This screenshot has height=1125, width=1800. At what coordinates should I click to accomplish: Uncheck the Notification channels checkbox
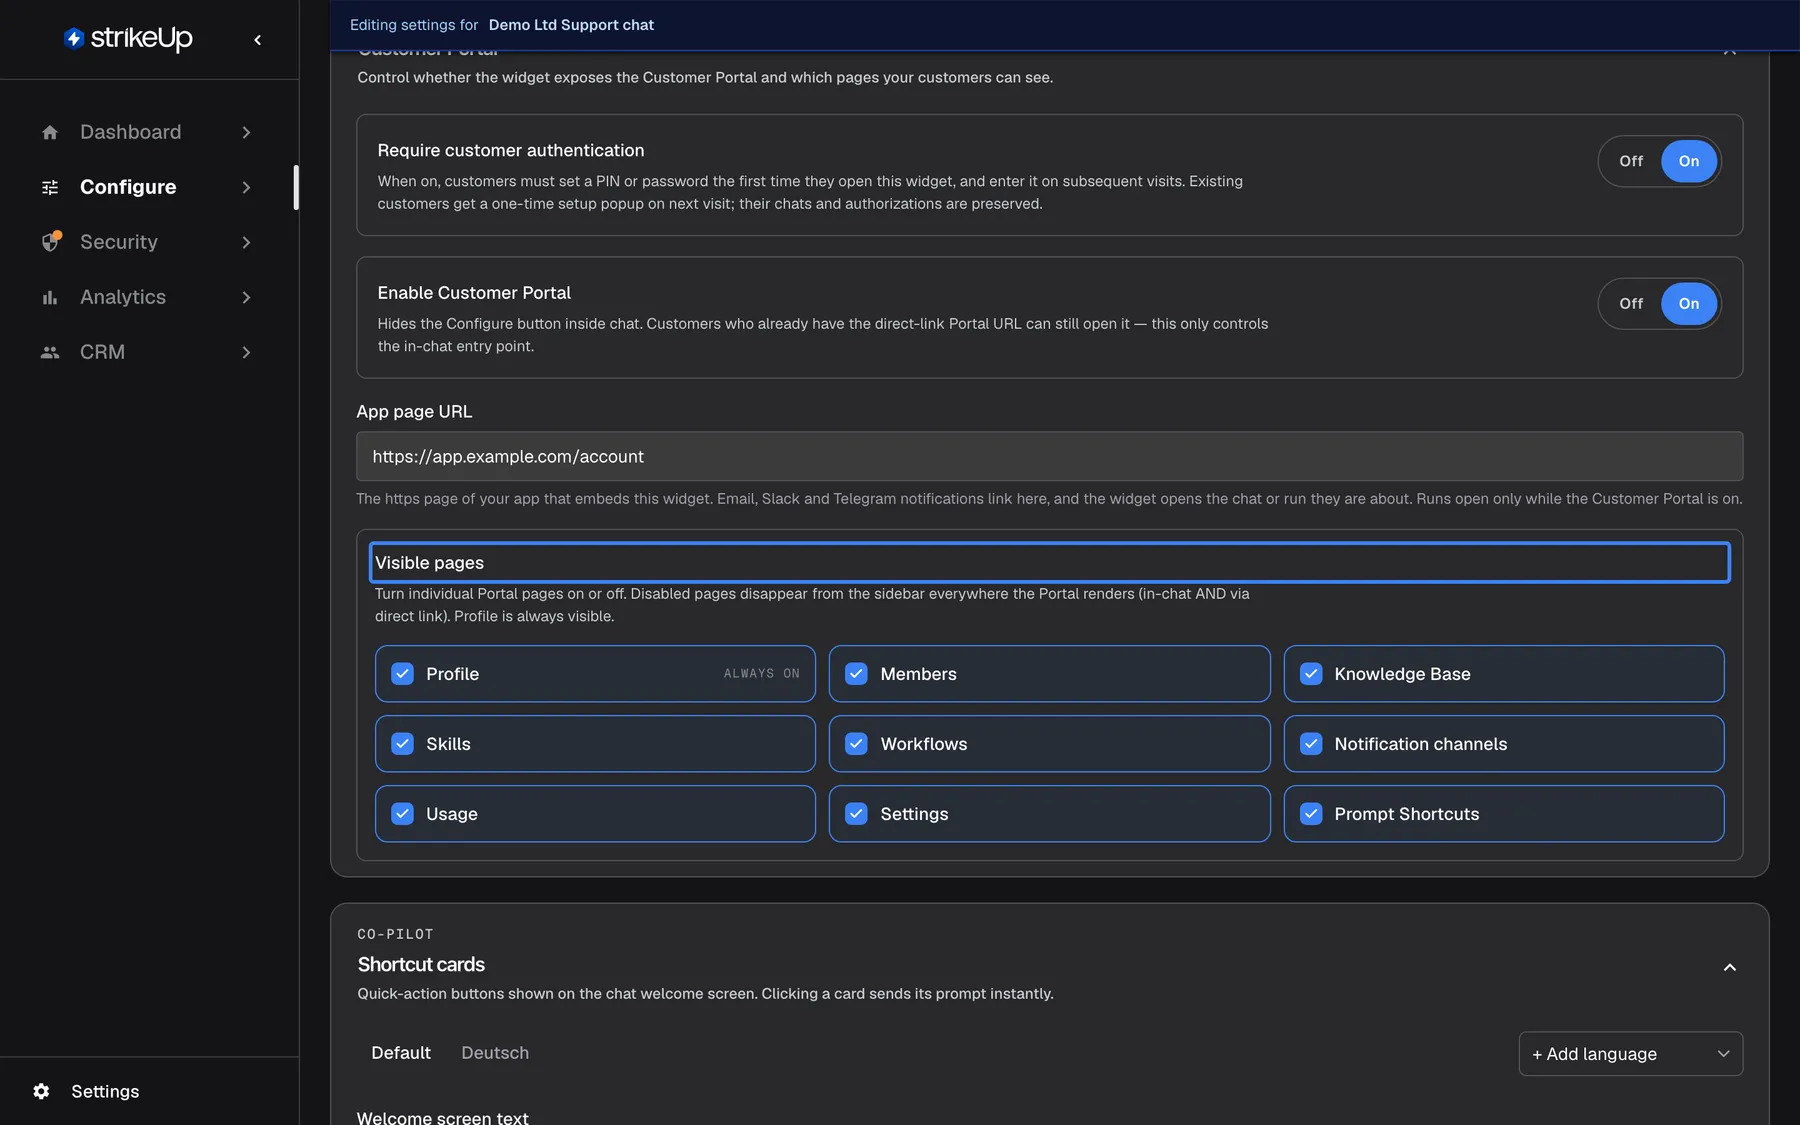pyautogui.click(x=1311, y=744)
